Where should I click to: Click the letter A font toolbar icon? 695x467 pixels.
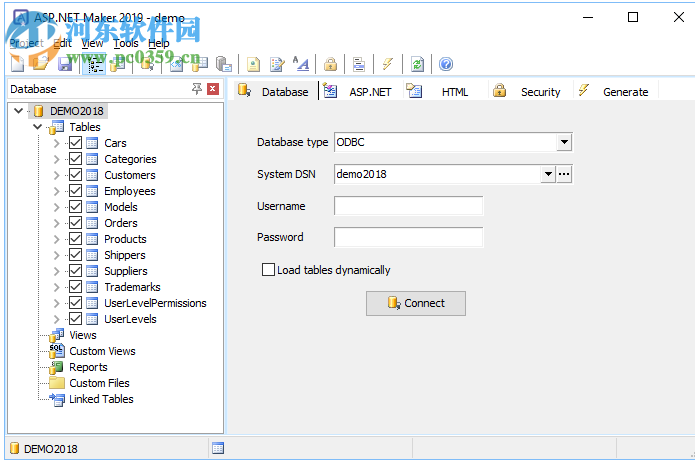[x=301, y=64]
